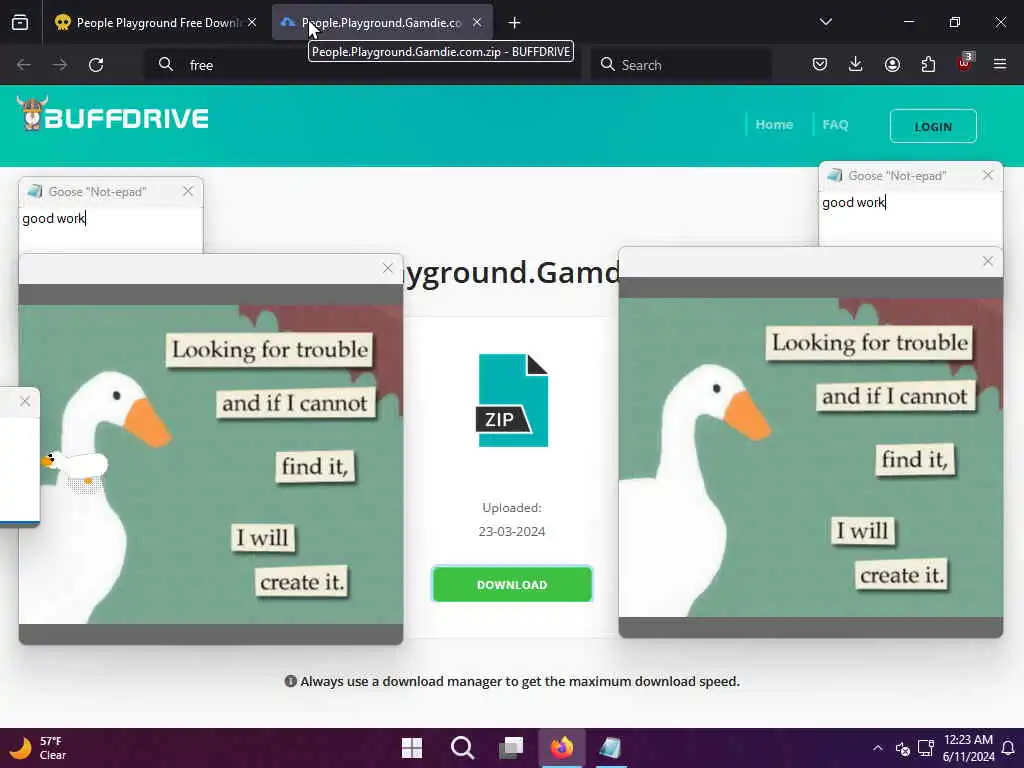Screen dimensions: 1024x768
Task: Open the clock showing 12:23 AM
Action: [x=968, y=748]
